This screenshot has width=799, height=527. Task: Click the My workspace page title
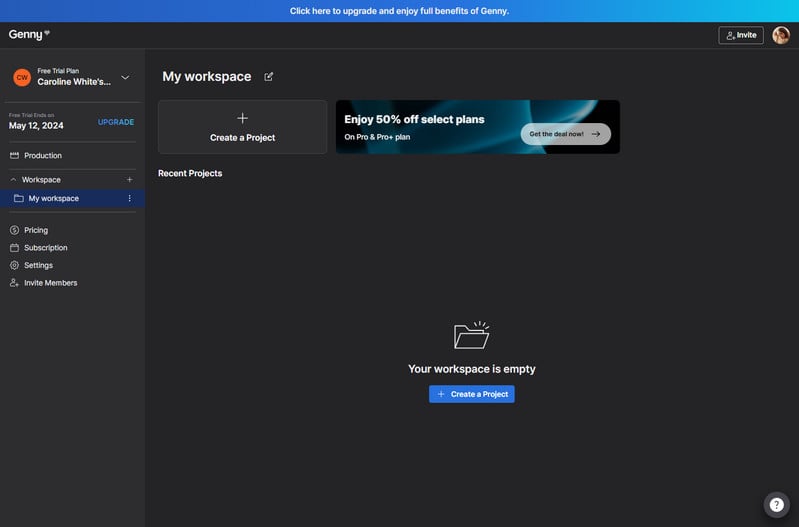207,76
